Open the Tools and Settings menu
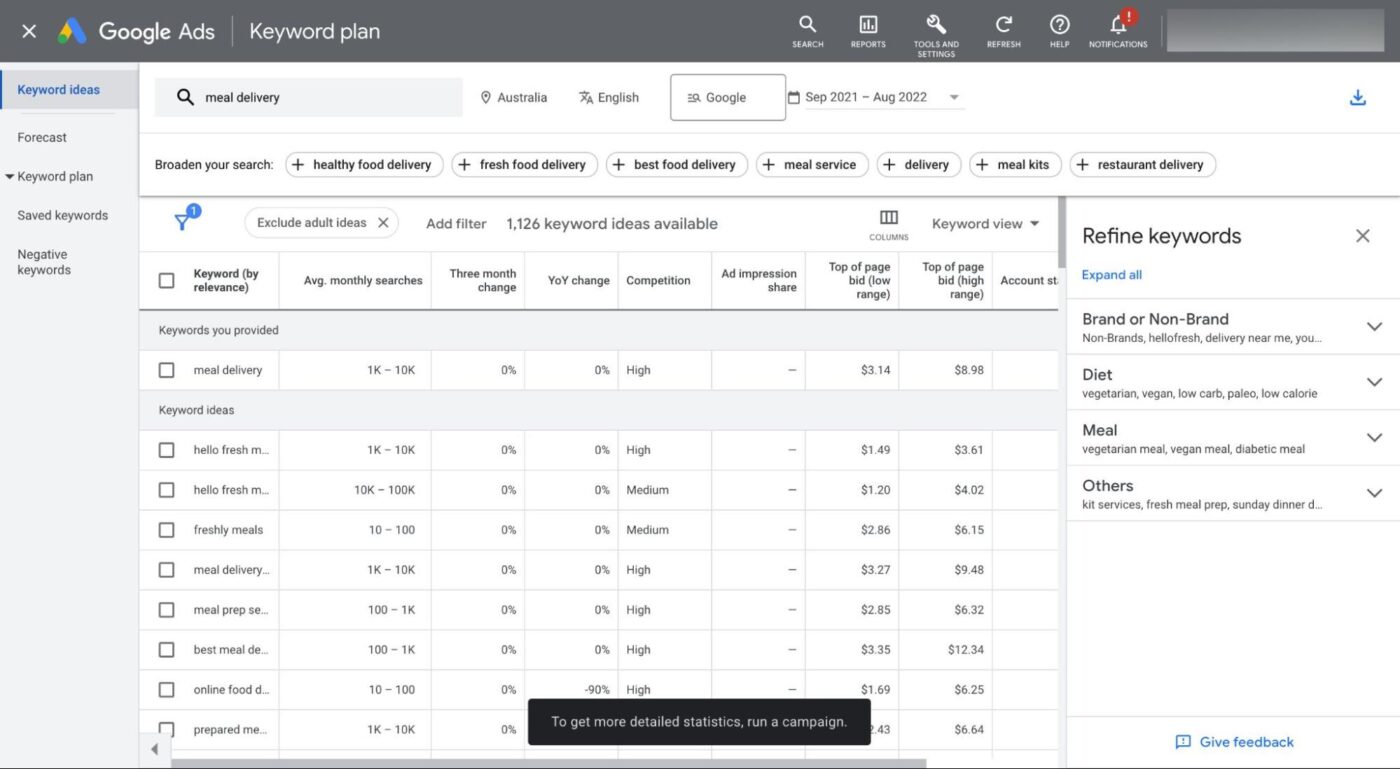 (x=935, y=30)
